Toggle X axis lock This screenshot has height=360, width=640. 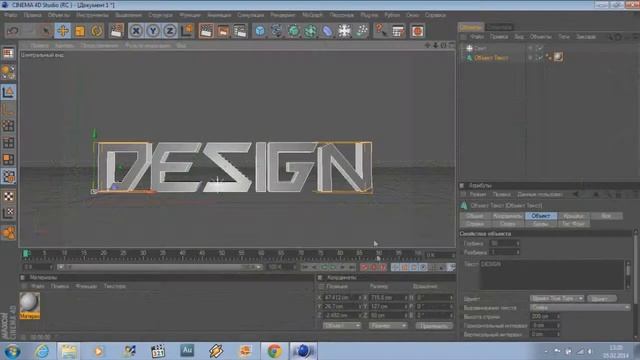click(136, 31)
